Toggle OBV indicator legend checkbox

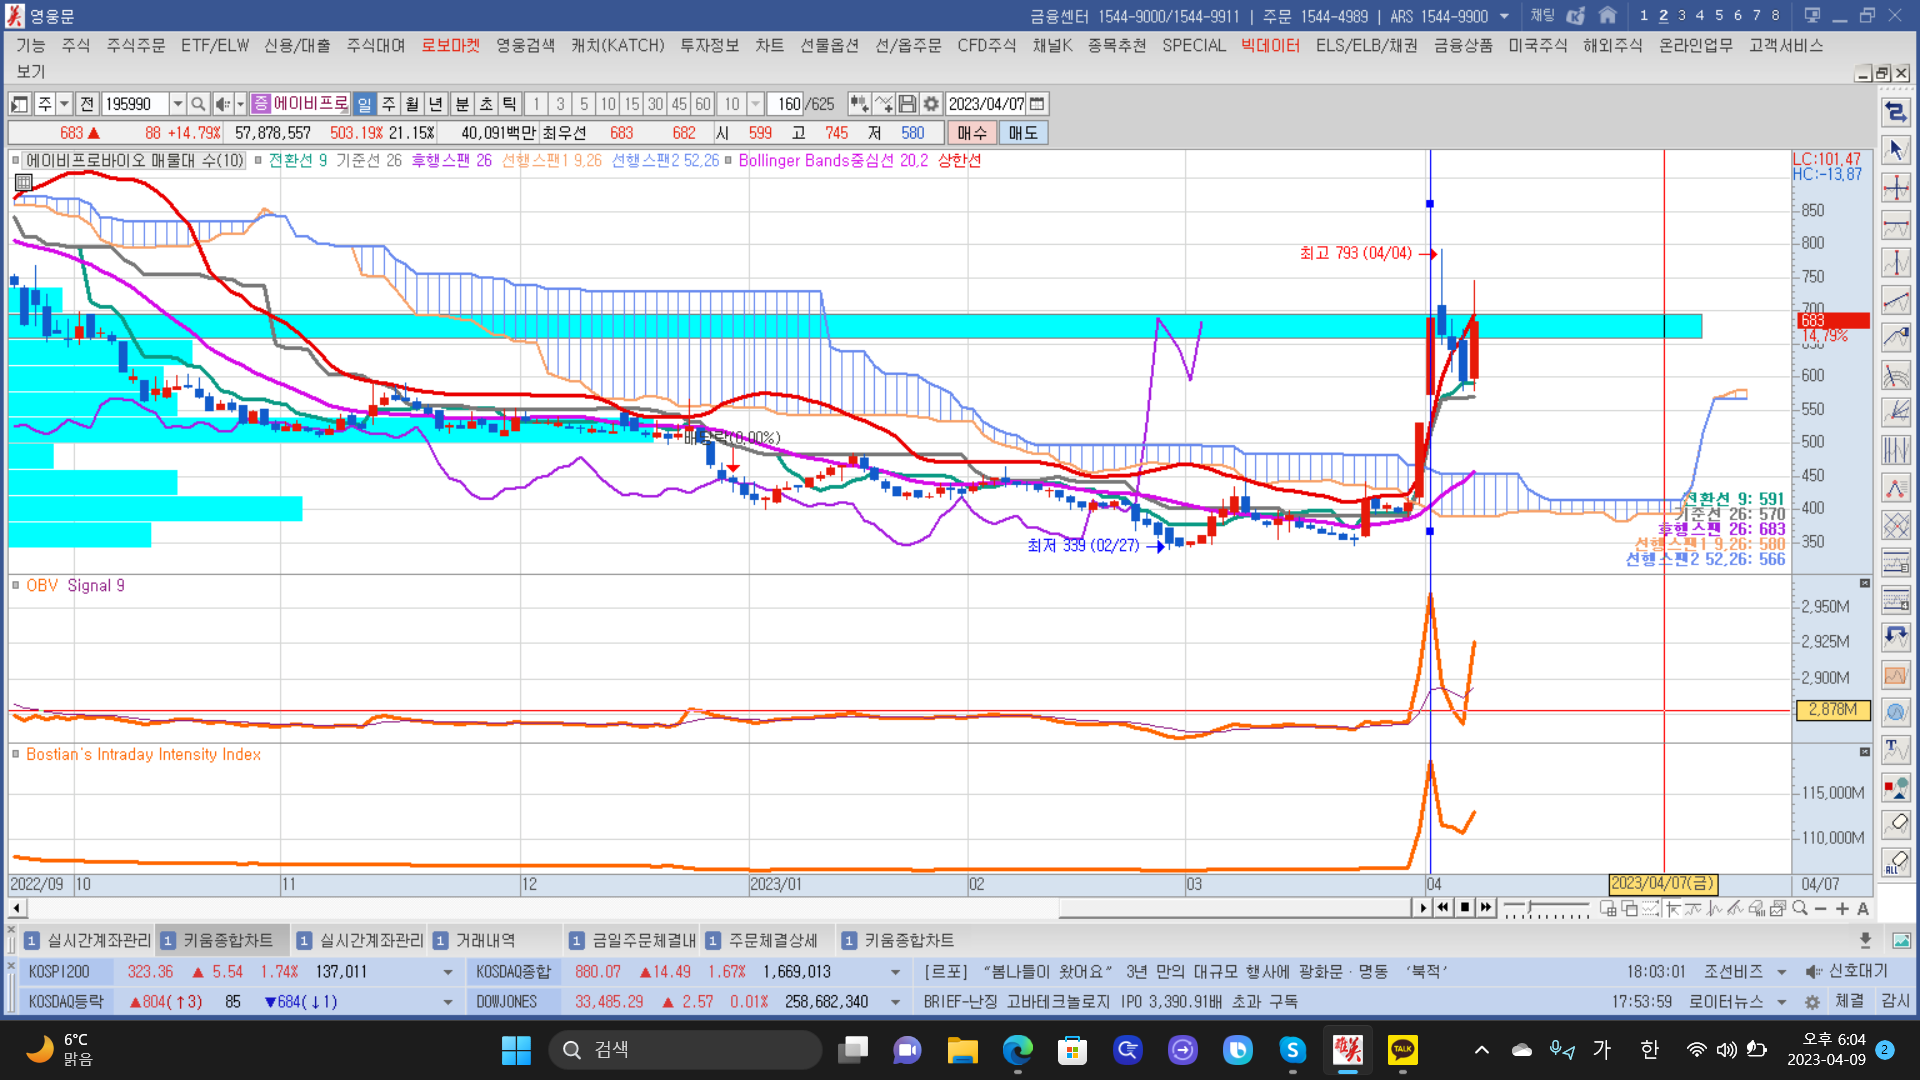[x=16, y=585]
